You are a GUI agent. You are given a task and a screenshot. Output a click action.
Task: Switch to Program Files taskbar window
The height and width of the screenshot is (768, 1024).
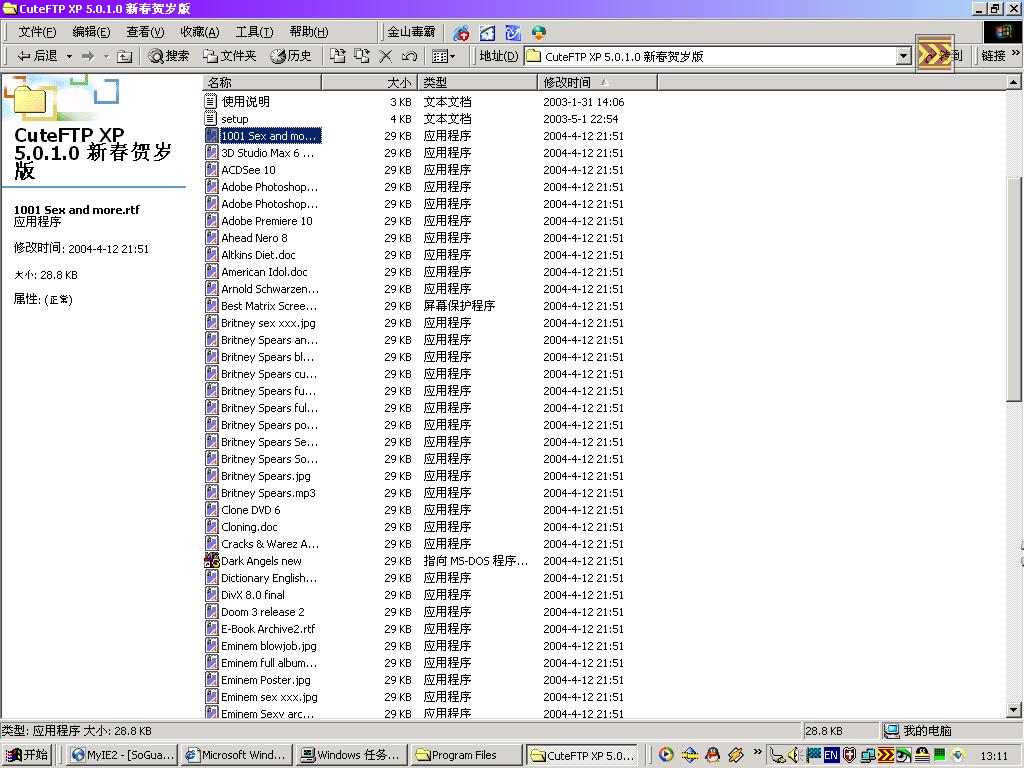tap(466, 755)
